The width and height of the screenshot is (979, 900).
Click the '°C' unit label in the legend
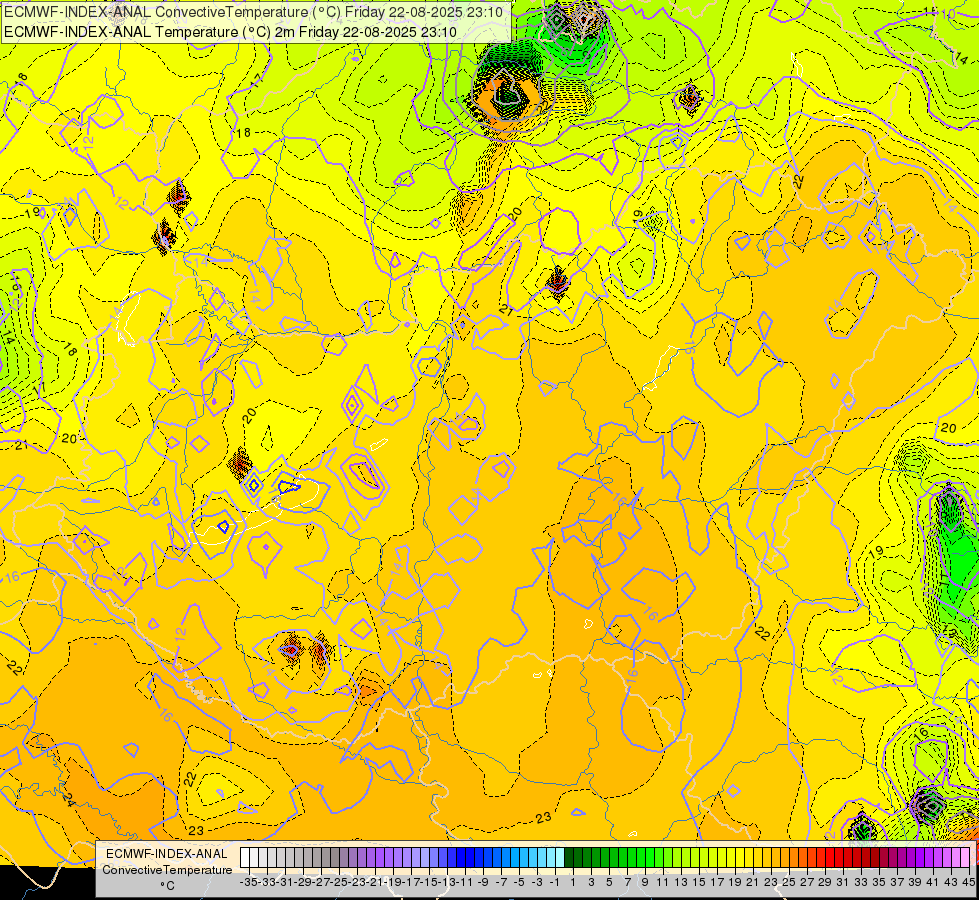167,886
